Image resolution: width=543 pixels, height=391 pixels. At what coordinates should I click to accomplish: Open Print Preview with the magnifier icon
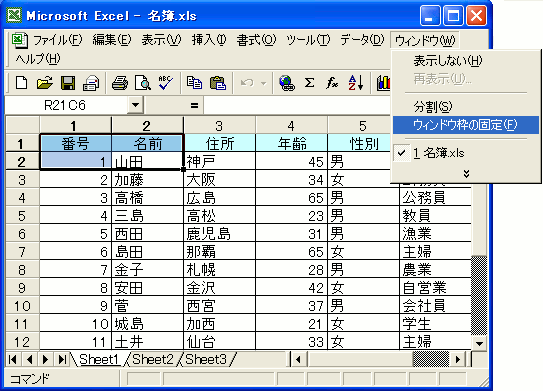click(x=142, y=83)
